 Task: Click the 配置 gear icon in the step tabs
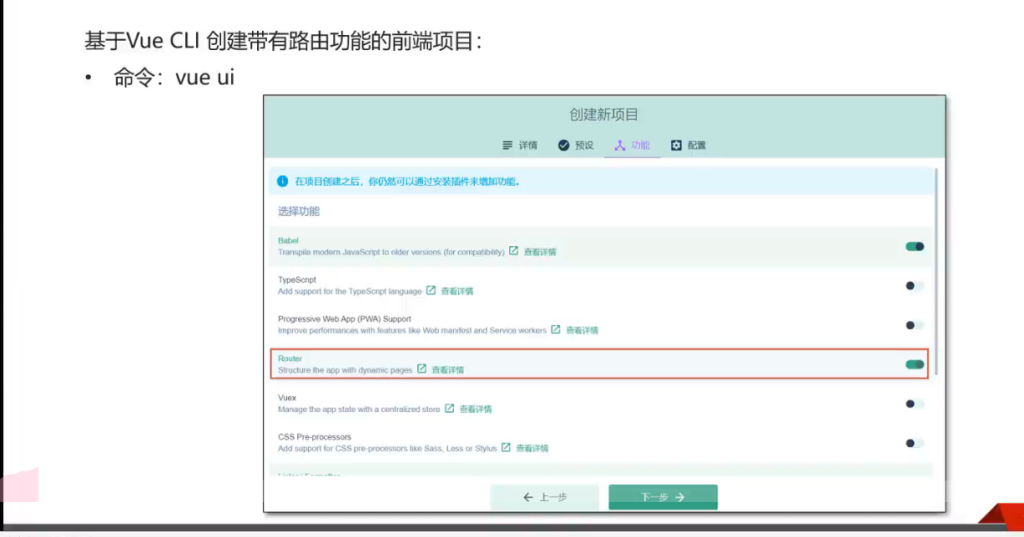(x=676, y=145)
